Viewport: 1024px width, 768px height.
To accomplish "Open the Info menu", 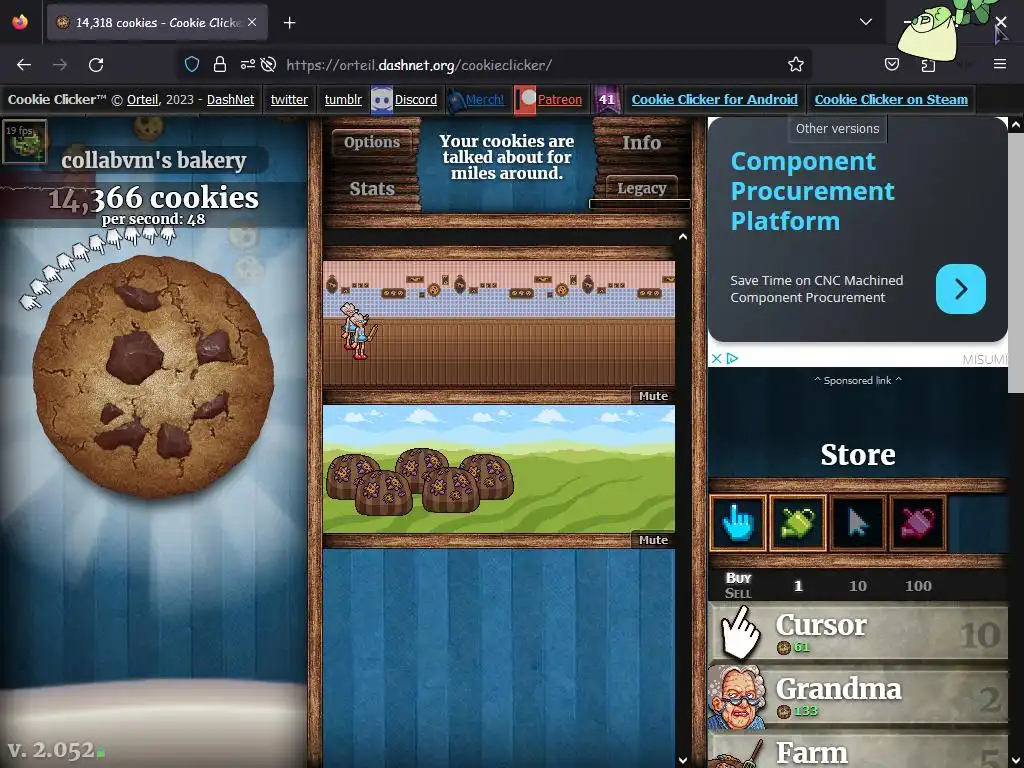I will [641, 142].
